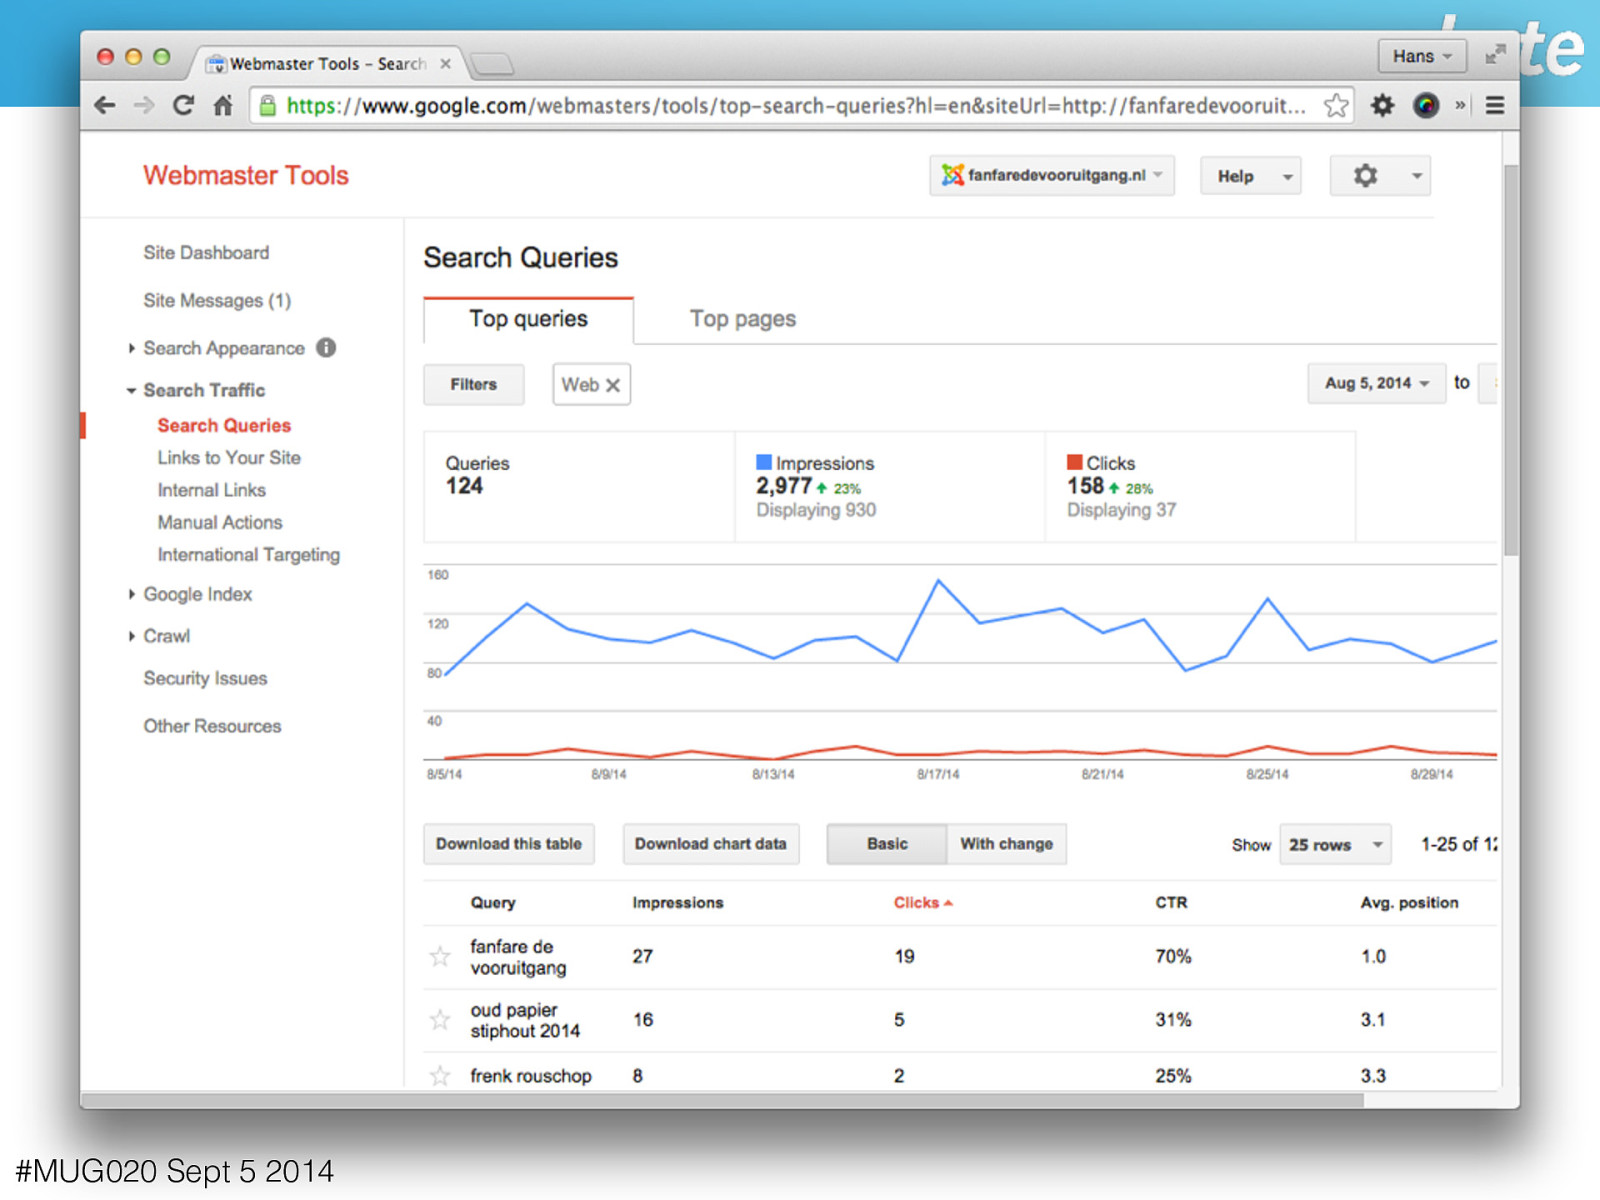This screenshot has height=1200, width=1600.
Task: Remove the Web filter with its X
Action: [x=613, y=385]
